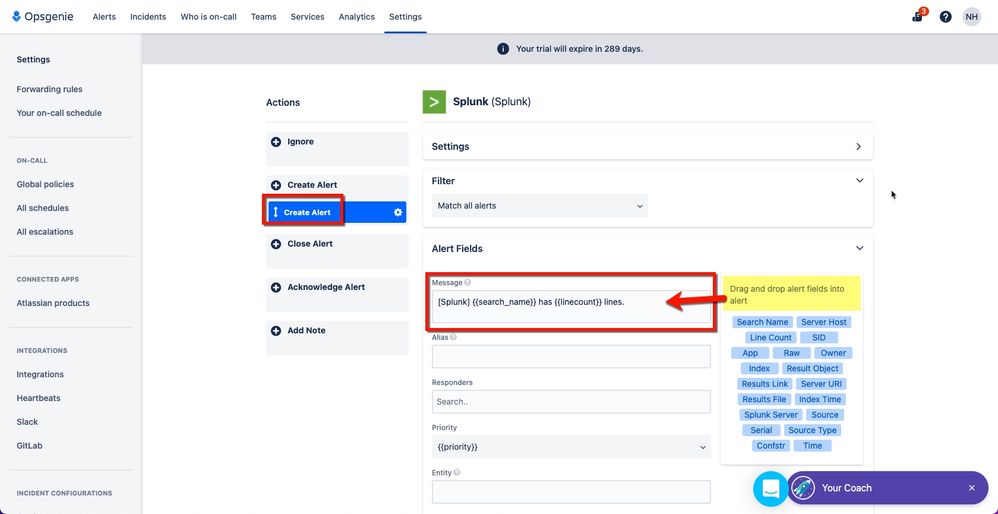Open Heartbeats in sidebar

(39, 398)
